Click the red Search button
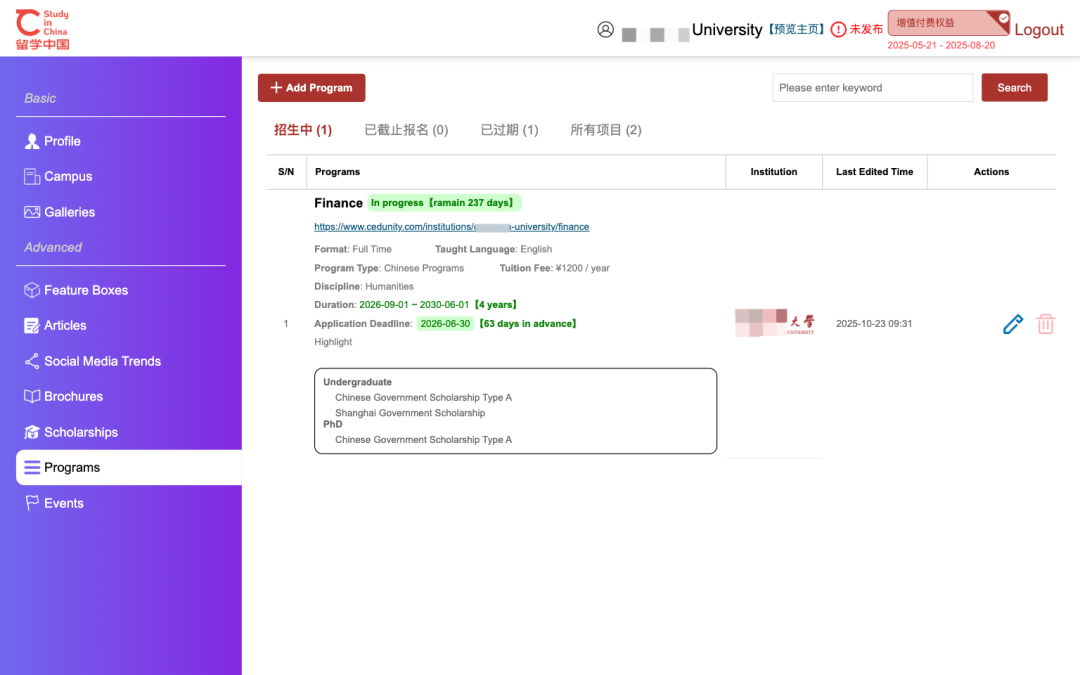 1015,87
